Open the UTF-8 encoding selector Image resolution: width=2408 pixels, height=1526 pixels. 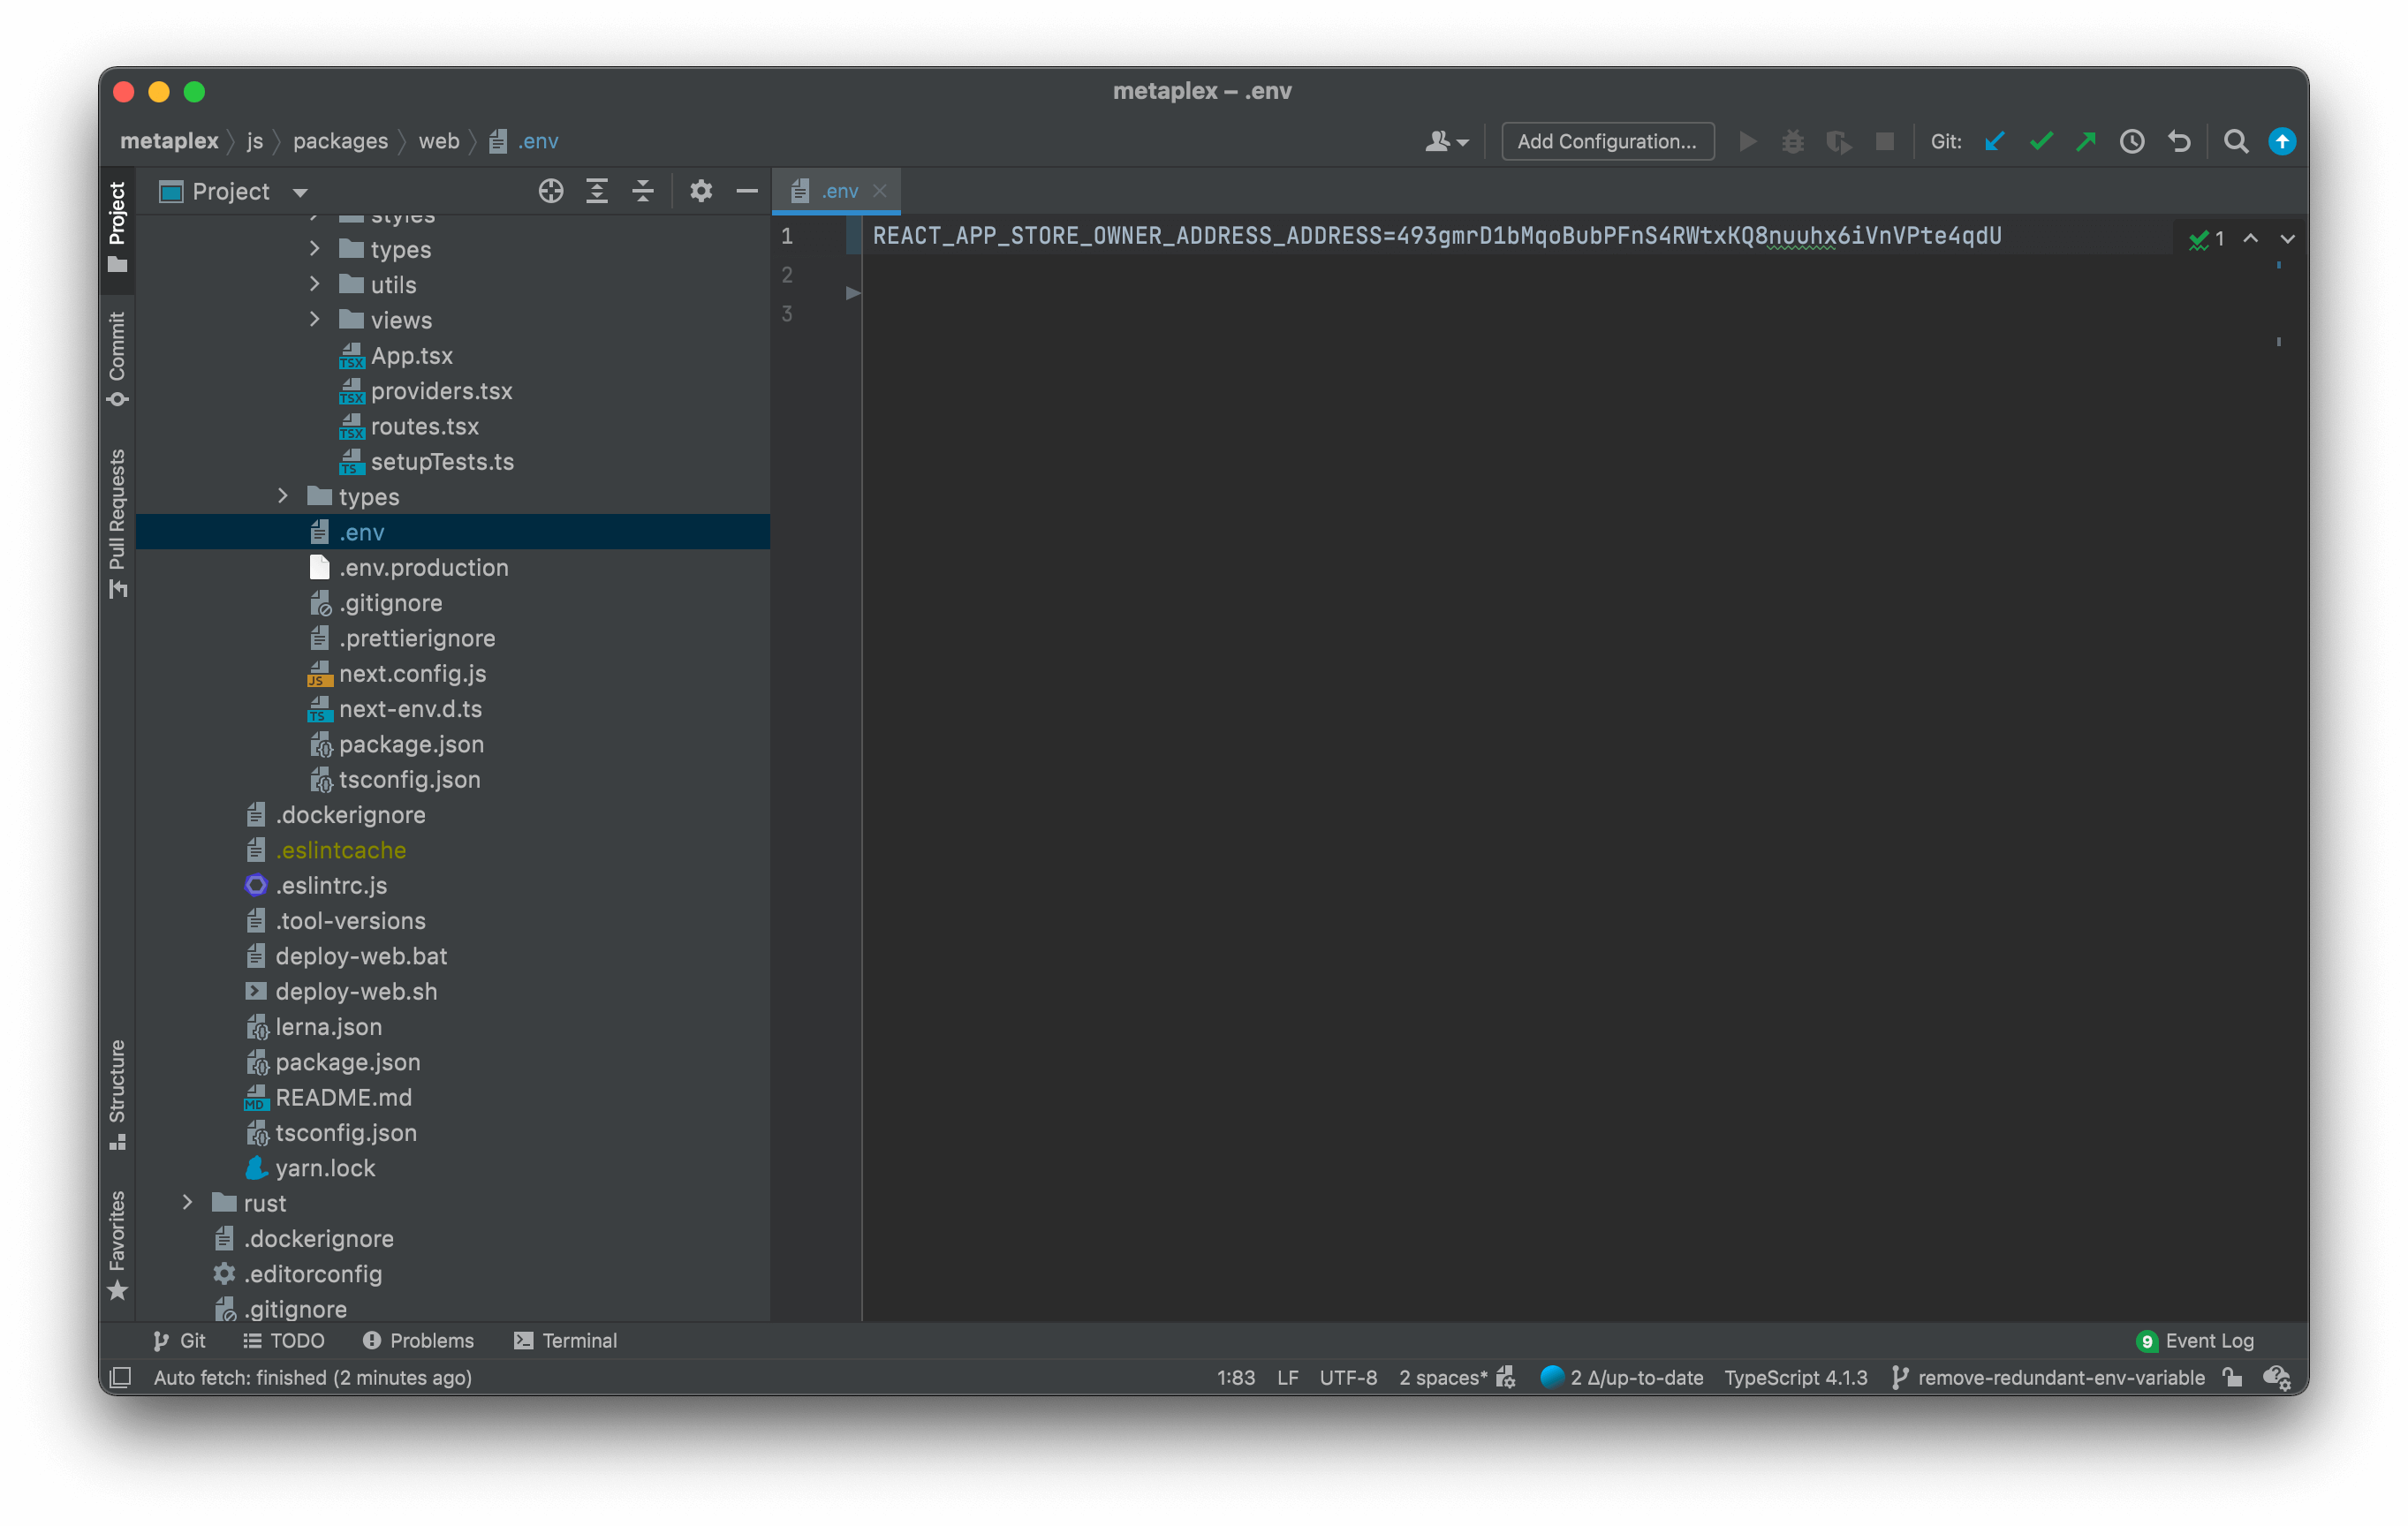point(1348,1378)
